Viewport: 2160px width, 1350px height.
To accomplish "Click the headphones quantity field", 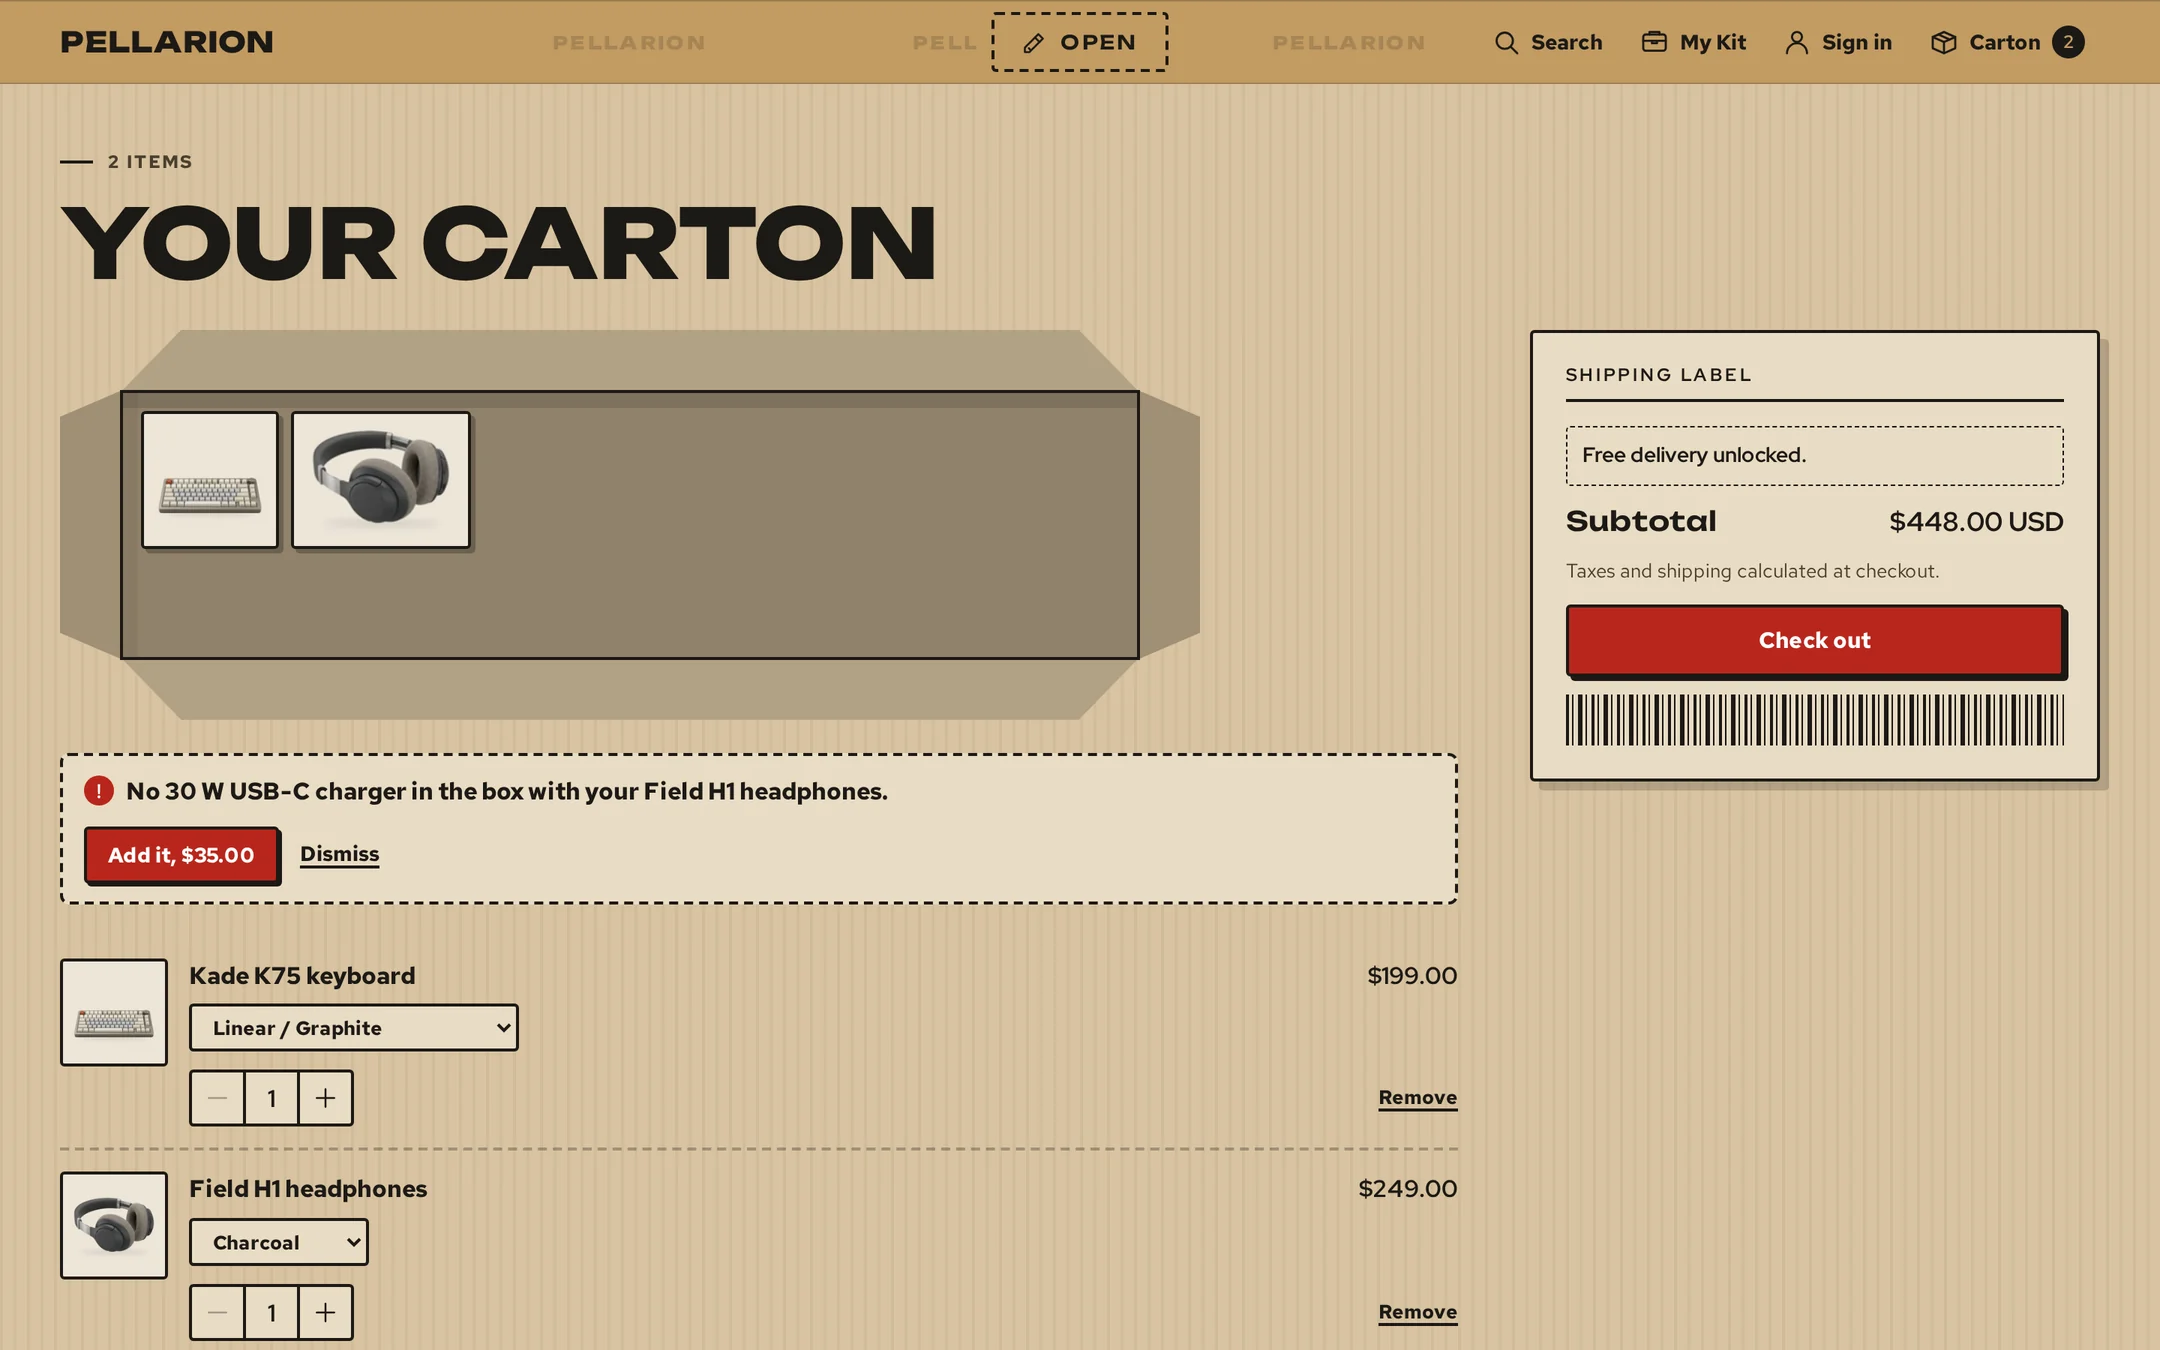I will [x=271, y=1312].
